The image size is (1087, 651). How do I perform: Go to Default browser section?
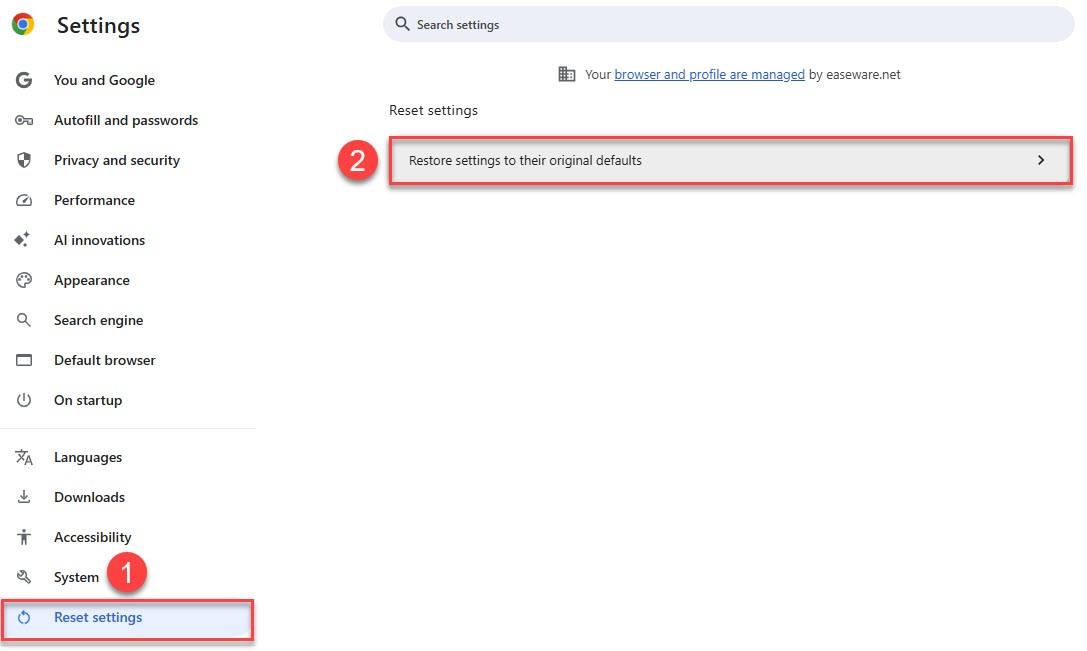pyautogui.click(x=104, y=360)
